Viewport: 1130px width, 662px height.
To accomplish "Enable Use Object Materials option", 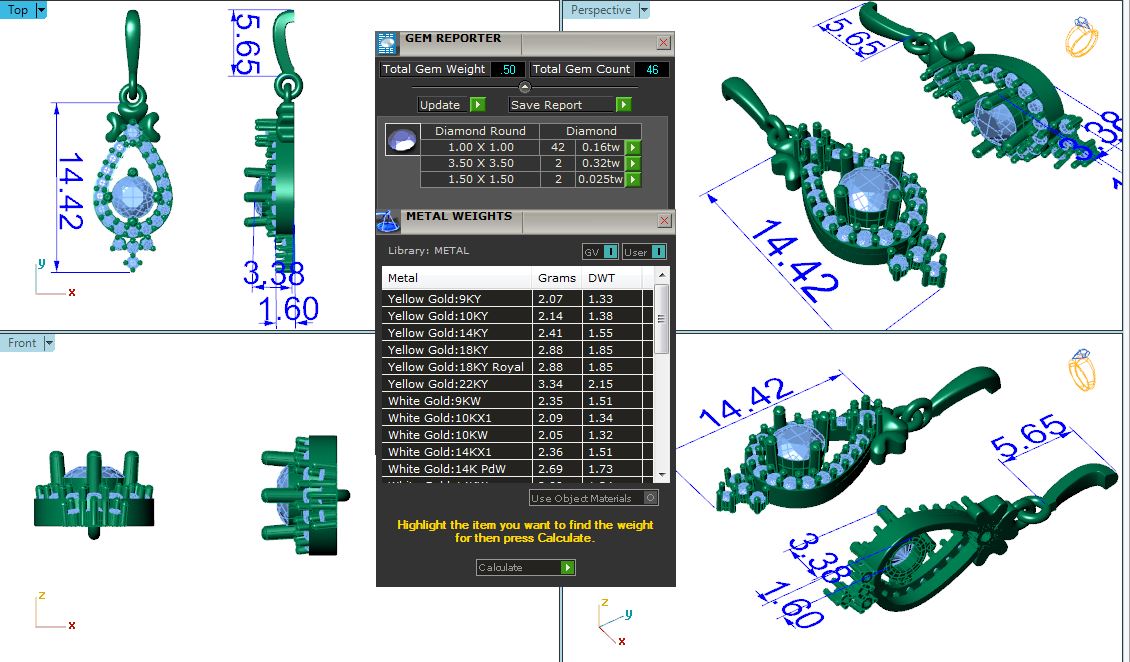I will pos(651,498).
